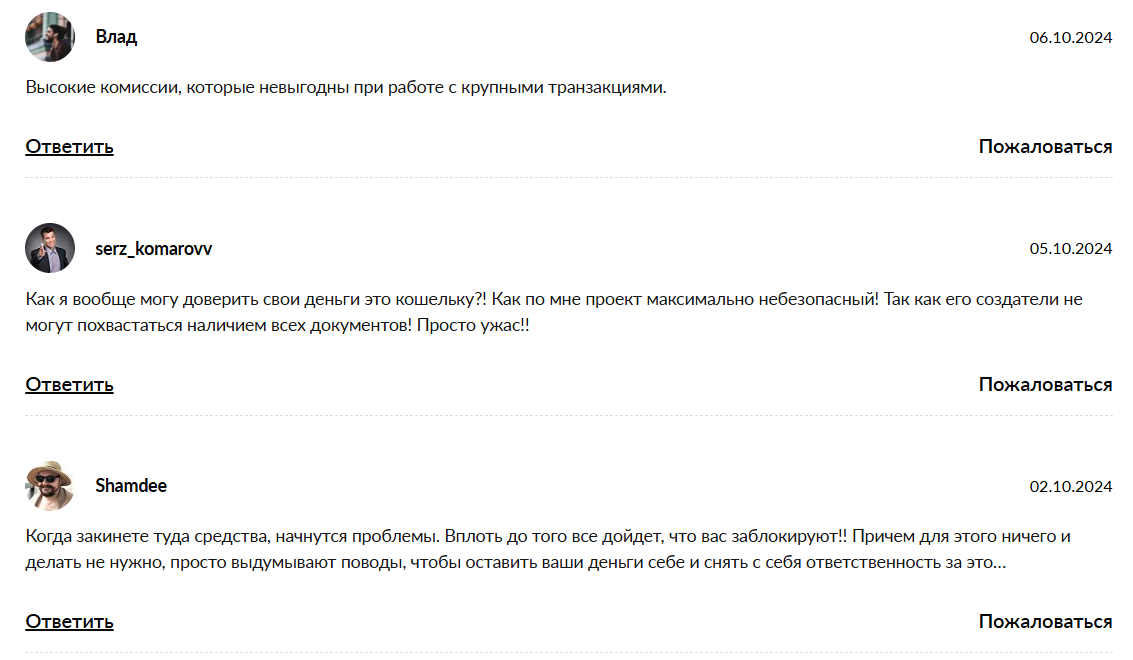This screenshot has height=660, width=1133.
Task: Click Пожаловаться under serz_komarovv's comment
Action: pyautogui.click(x=1046, y=385)
